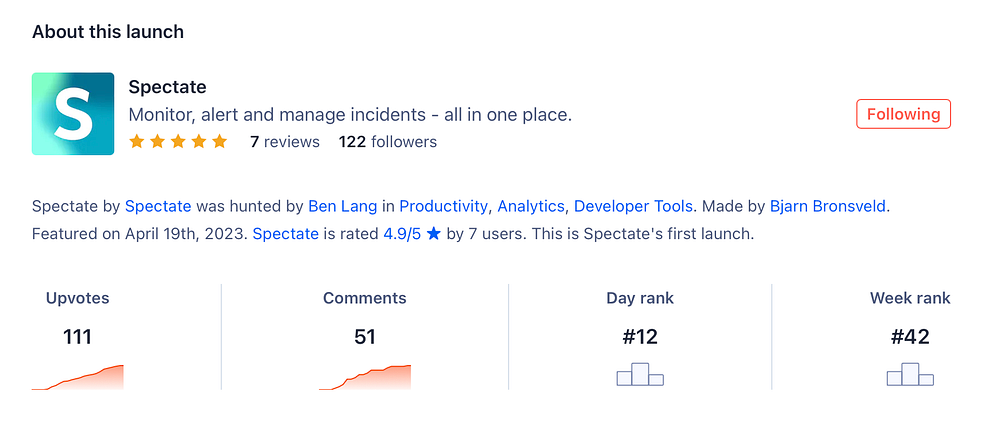Open Bjarn Bronsveld's maker profile
Viewport: 1000px width, 422px height.
(x=827, y=207)
